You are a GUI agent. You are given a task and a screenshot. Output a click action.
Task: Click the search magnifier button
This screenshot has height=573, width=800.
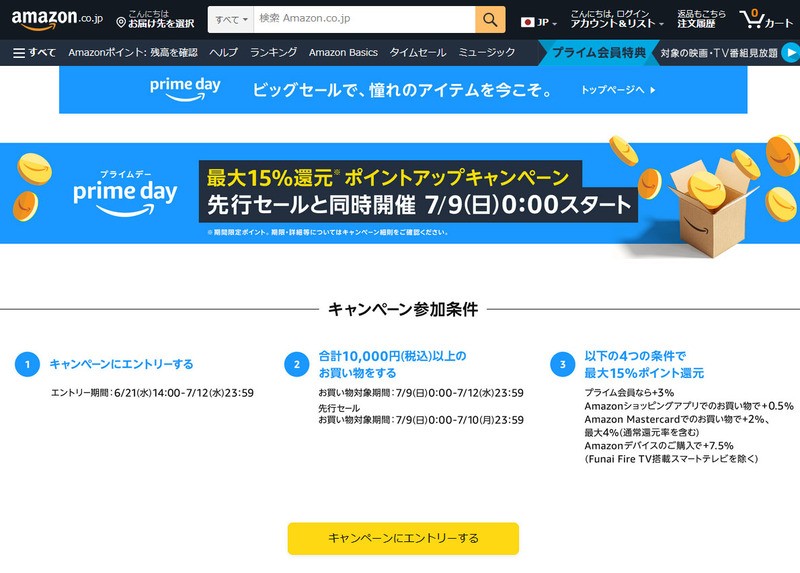click(490, 20)
